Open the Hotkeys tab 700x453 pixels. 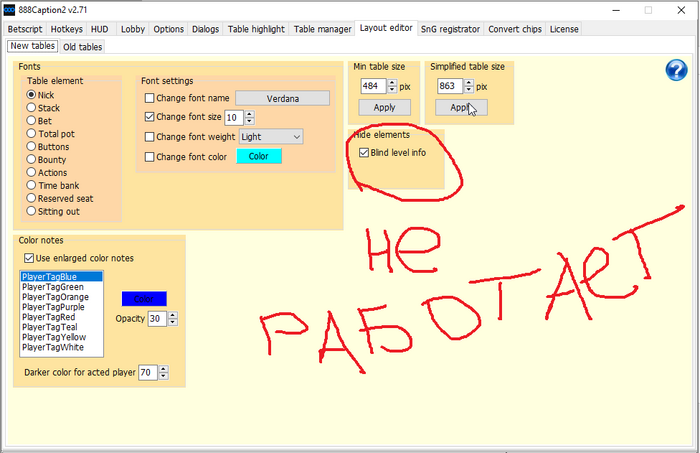tap(67, 29)
